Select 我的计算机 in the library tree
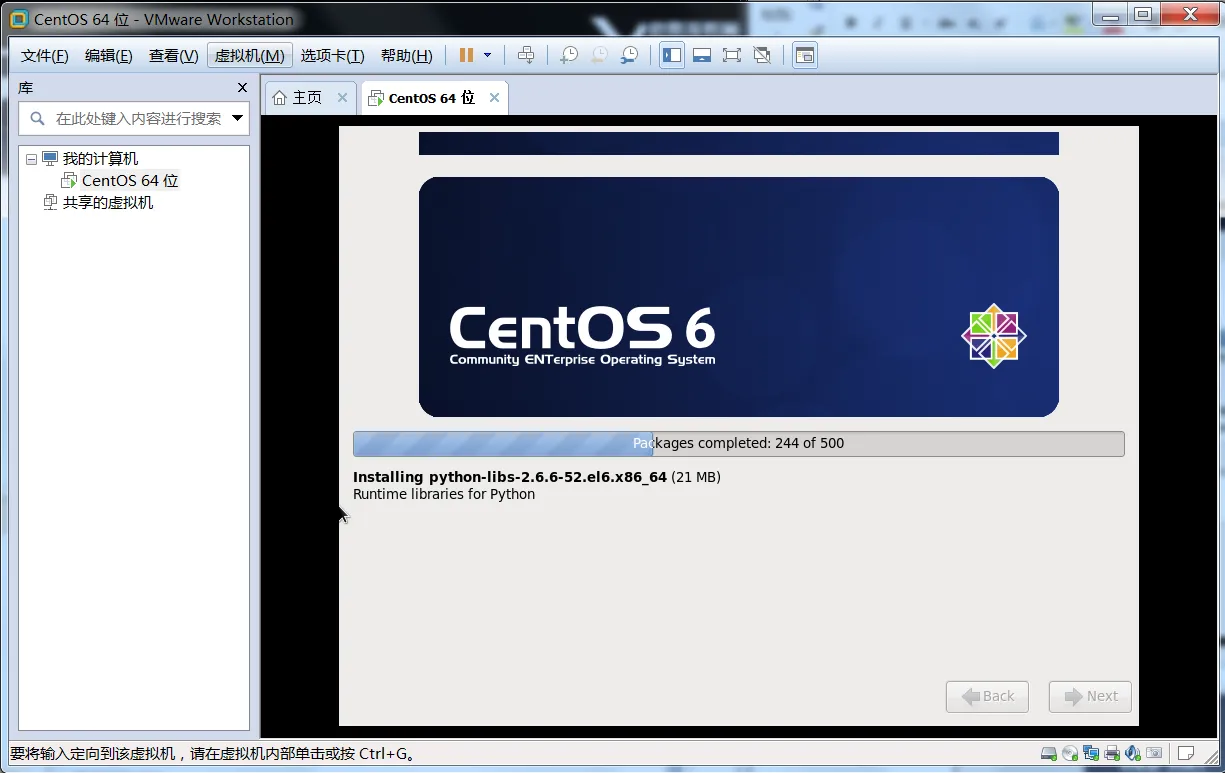The image size is (1225, 773). coord(100,159)
